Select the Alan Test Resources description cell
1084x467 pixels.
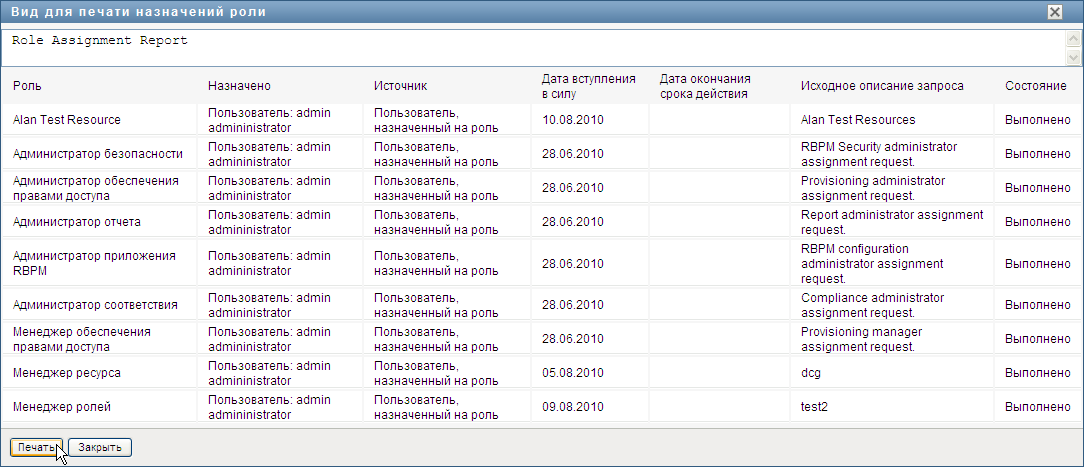(858, 120)
